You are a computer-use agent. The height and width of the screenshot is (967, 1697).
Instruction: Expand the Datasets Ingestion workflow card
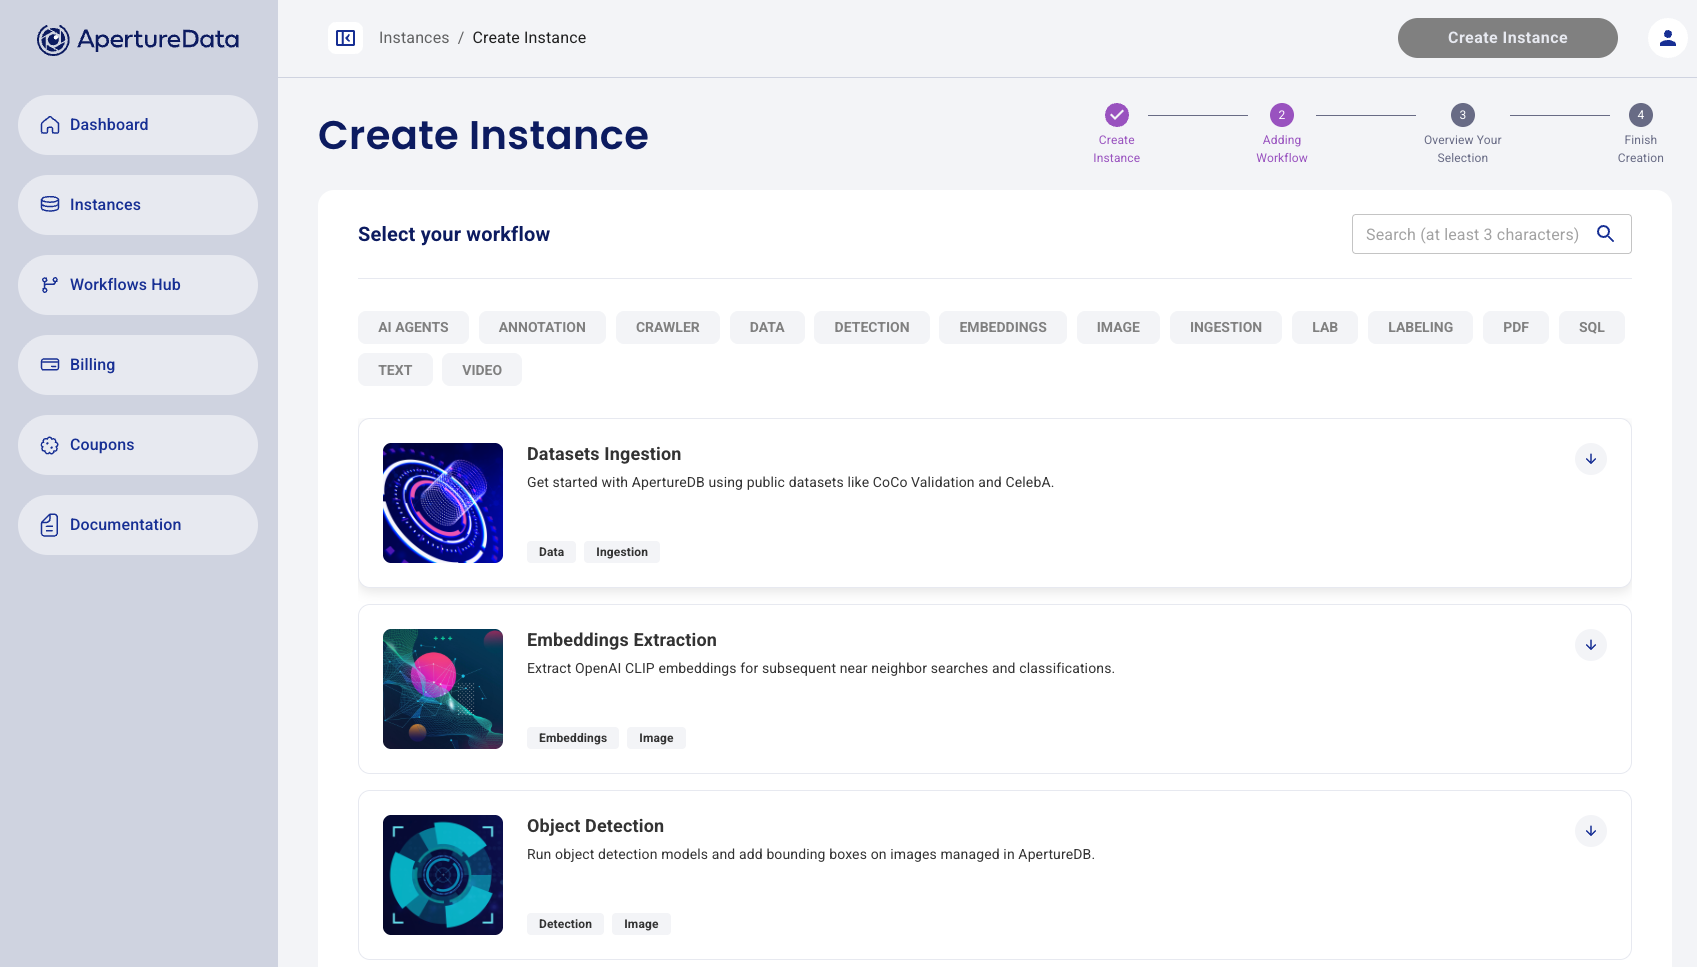click(x=1590, y=459)
